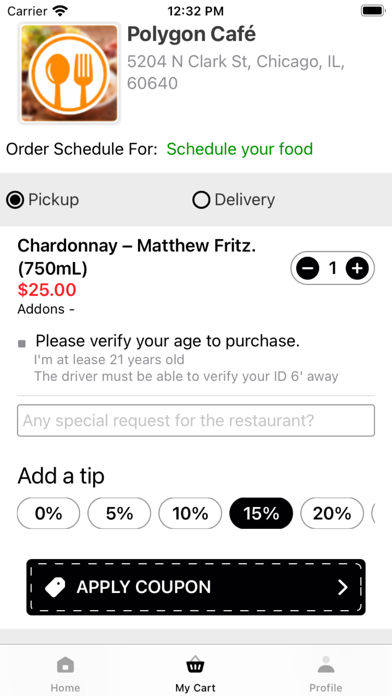This screenshot has height=696, width=392.
Task: Select the 15% tip option
Action: (x=261, y=514)
